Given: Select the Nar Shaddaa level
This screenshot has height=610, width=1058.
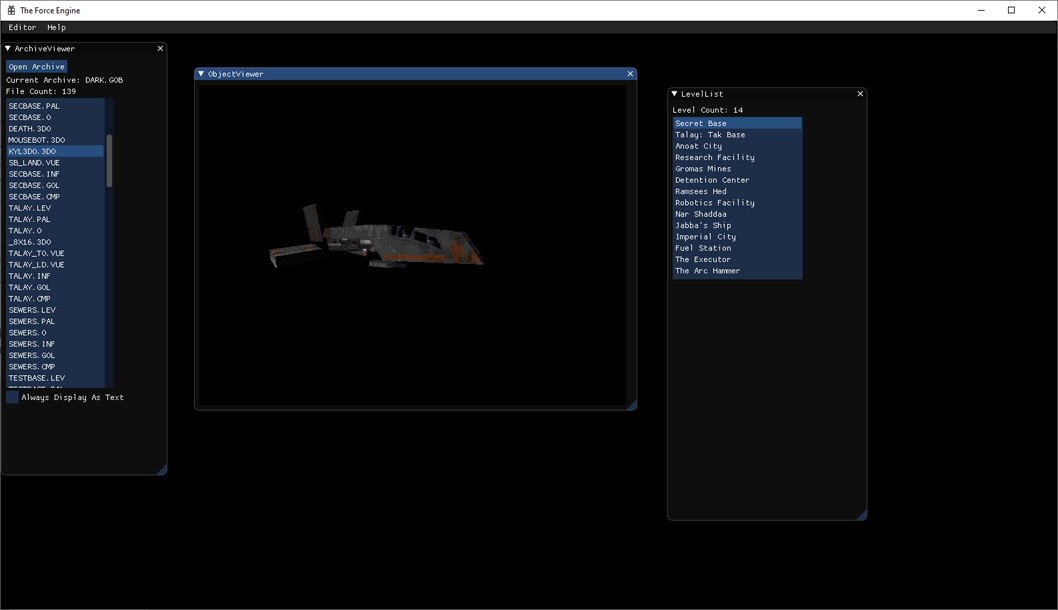Looking at the screenshot, I should tap(737, 214).
